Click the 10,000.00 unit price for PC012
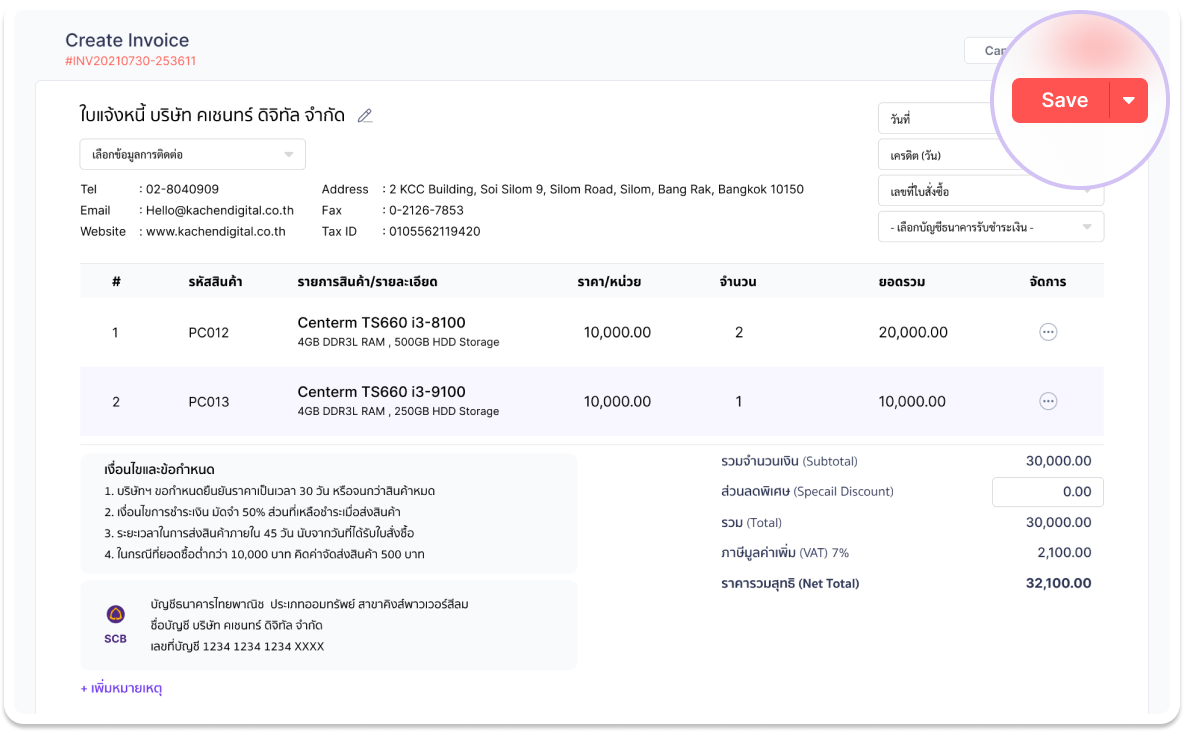This screenshot has width=1184, height=732. (x=617, y=332)
